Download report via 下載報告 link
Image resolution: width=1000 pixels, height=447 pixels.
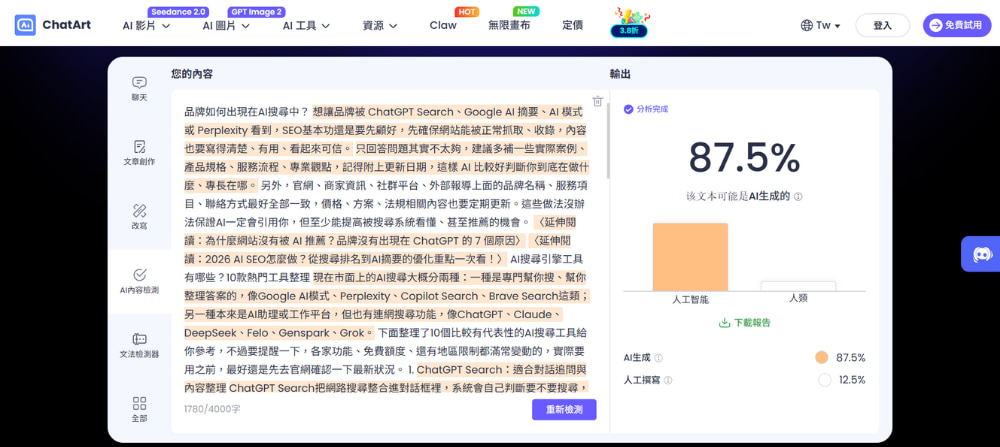pos(744,323)
